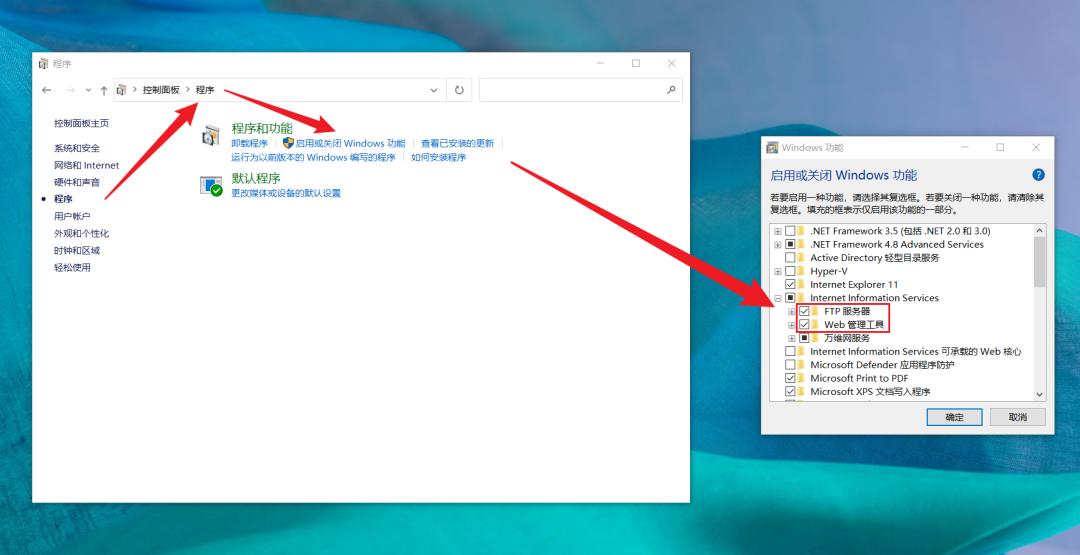1080x555 pixels.
Task: Refresh the control panel address bar
Action: coord(459,90)
